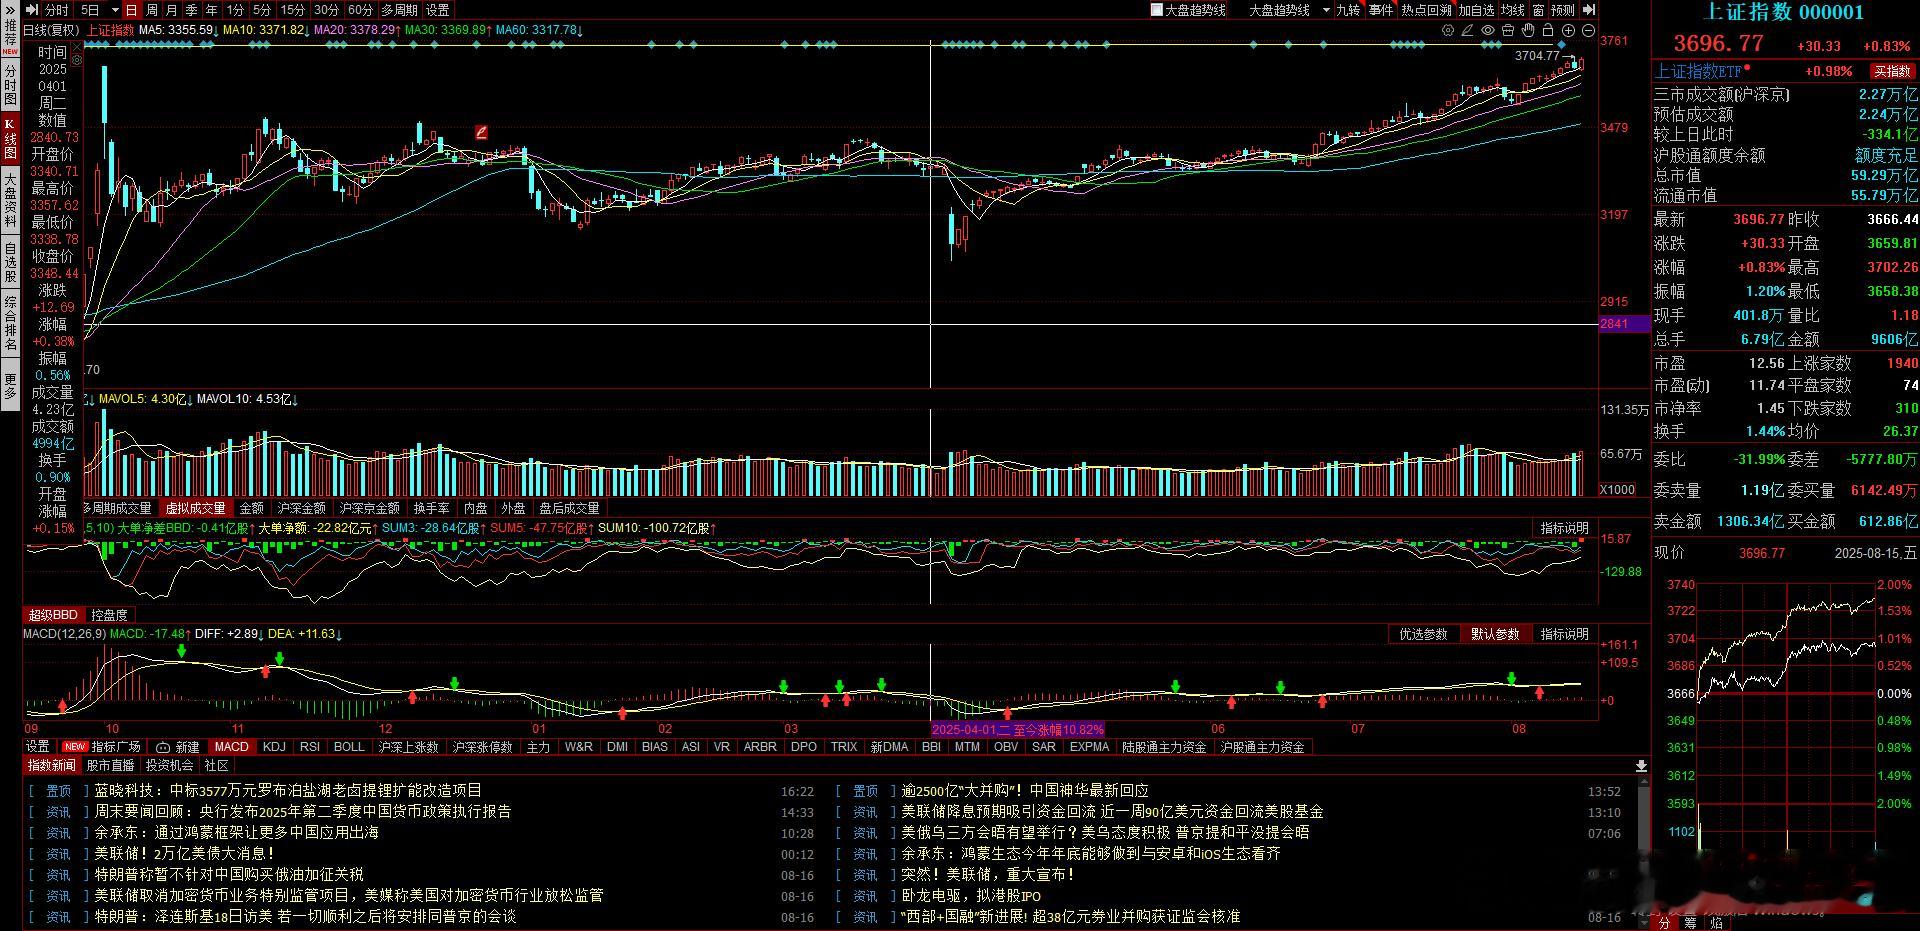Click the lock chart icon

pos(1548,31)
